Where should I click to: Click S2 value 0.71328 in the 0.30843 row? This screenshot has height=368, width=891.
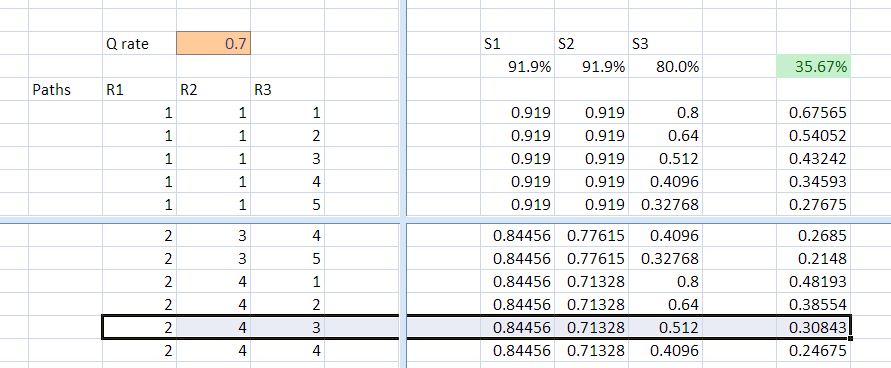click(592, 328)
